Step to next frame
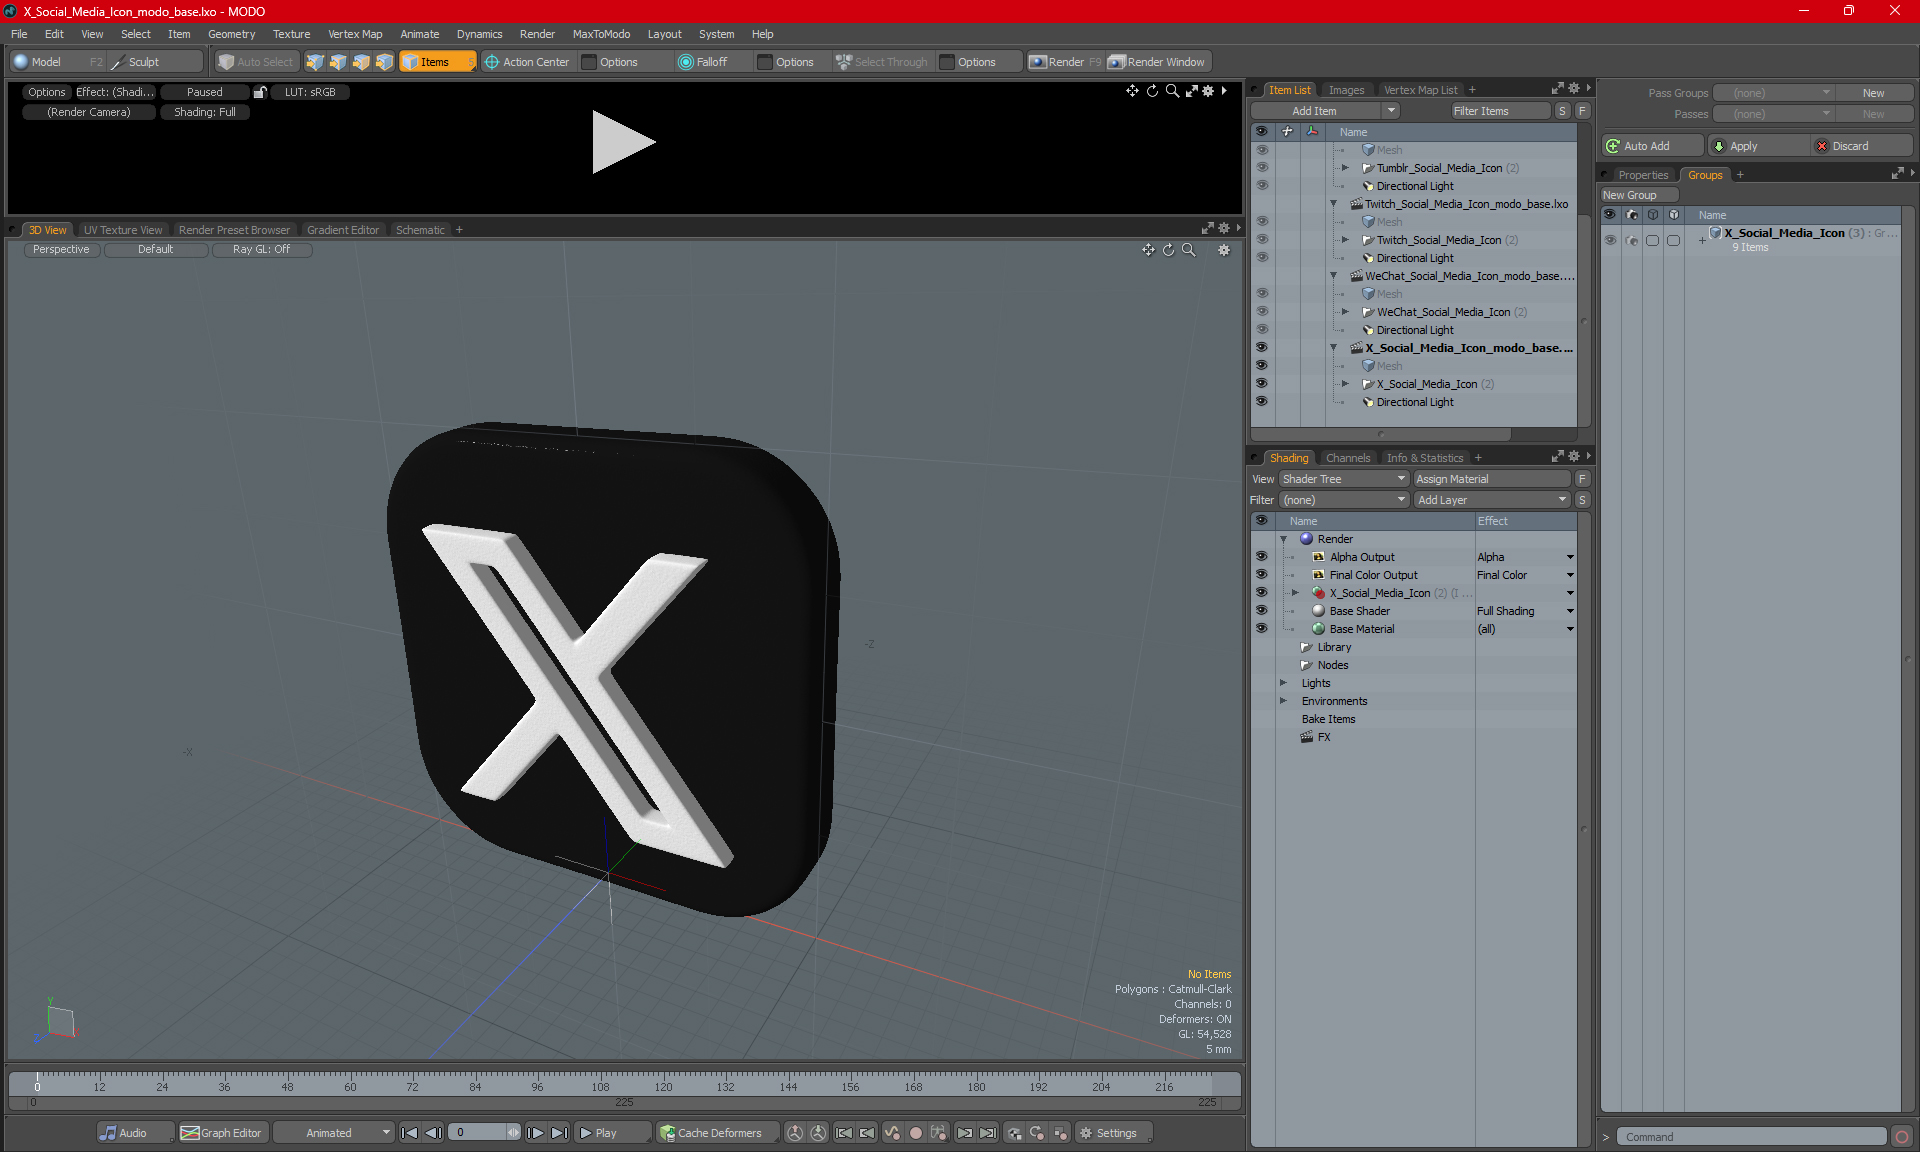Image resolution: width=1920 pixels, height=1152 pixels. [x=535, y=1133]
